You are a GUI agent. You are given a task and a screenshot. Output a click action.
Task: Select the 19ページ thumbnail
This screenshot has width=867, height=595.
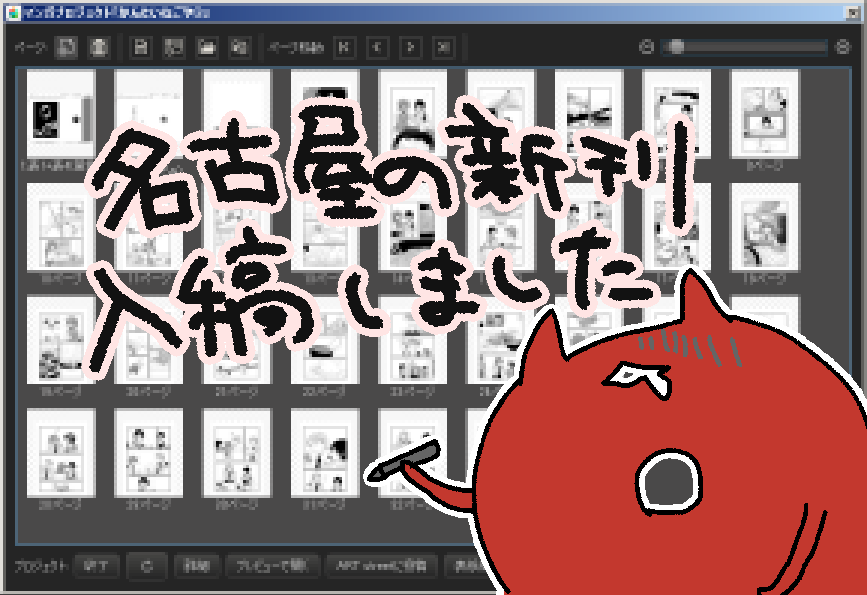[x=61, y=340]
